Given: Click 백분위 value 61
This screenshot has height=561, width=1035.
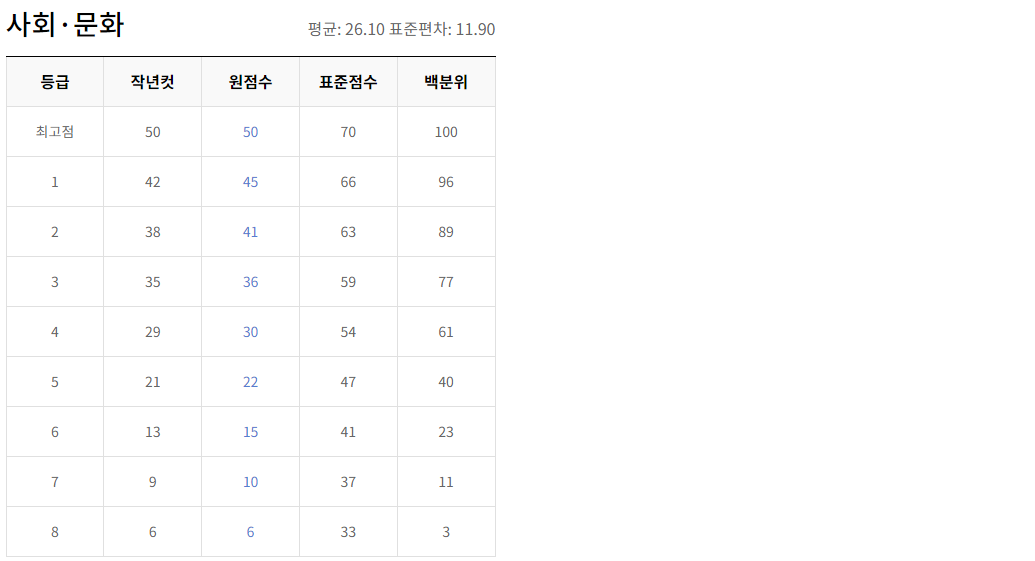Looking at the screenshot, I should pos(446,332).
